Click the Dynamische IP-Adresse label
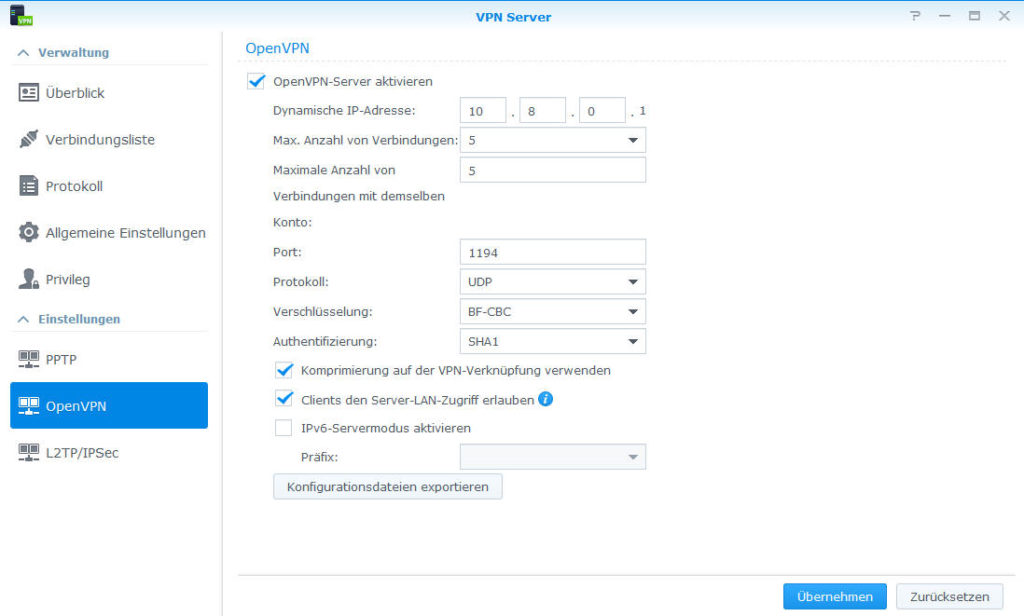 pyautogui.click(x=344, y=110)
